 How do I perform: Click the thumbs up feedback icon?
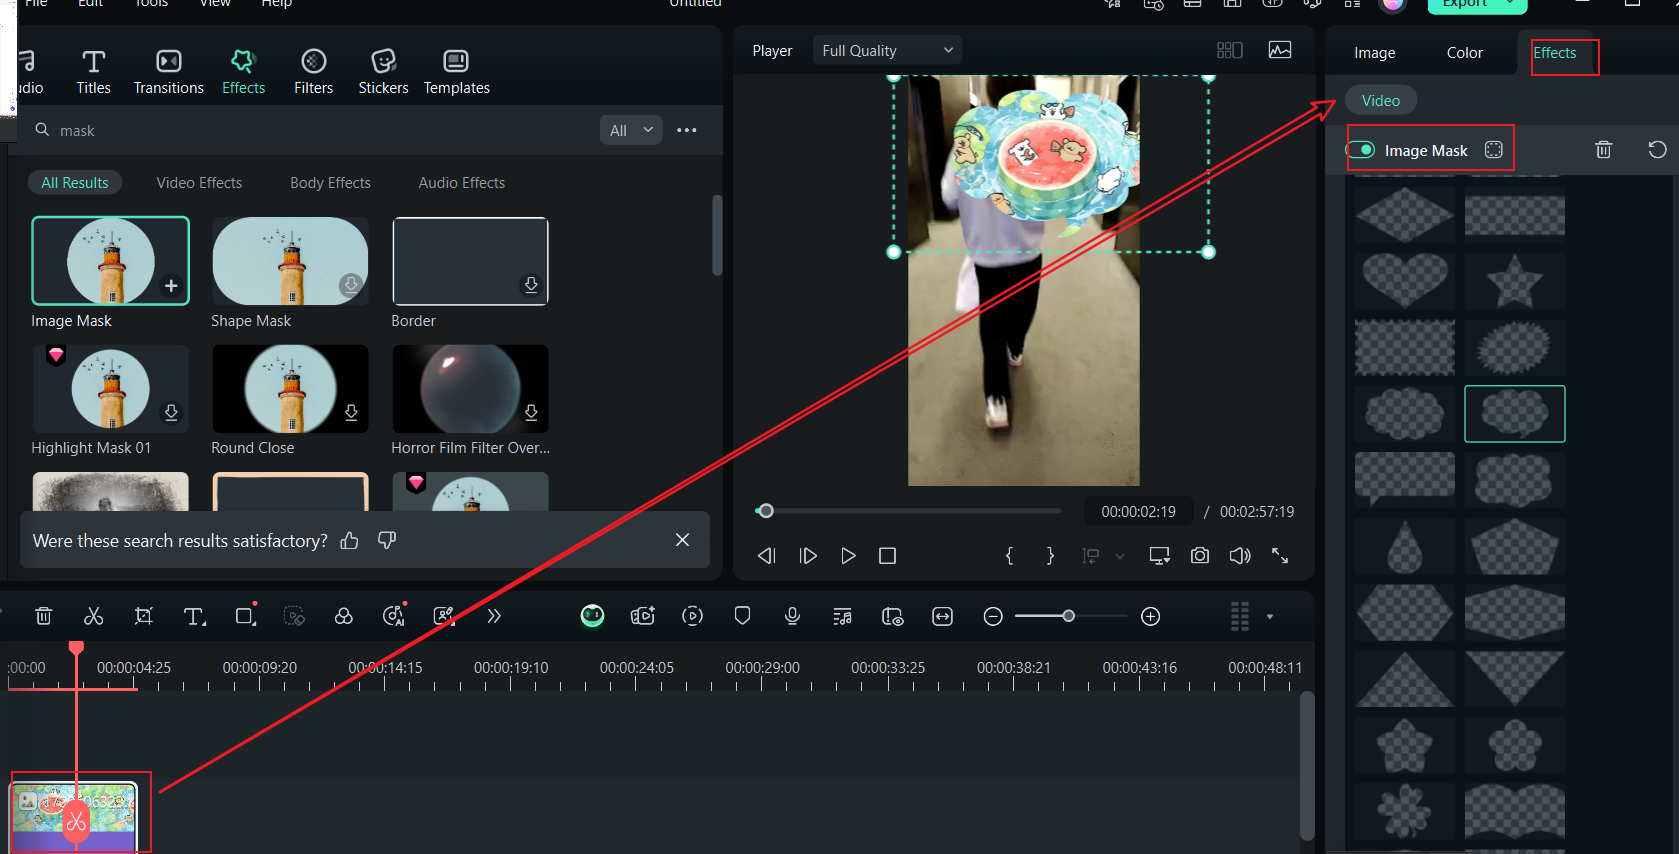349,541
